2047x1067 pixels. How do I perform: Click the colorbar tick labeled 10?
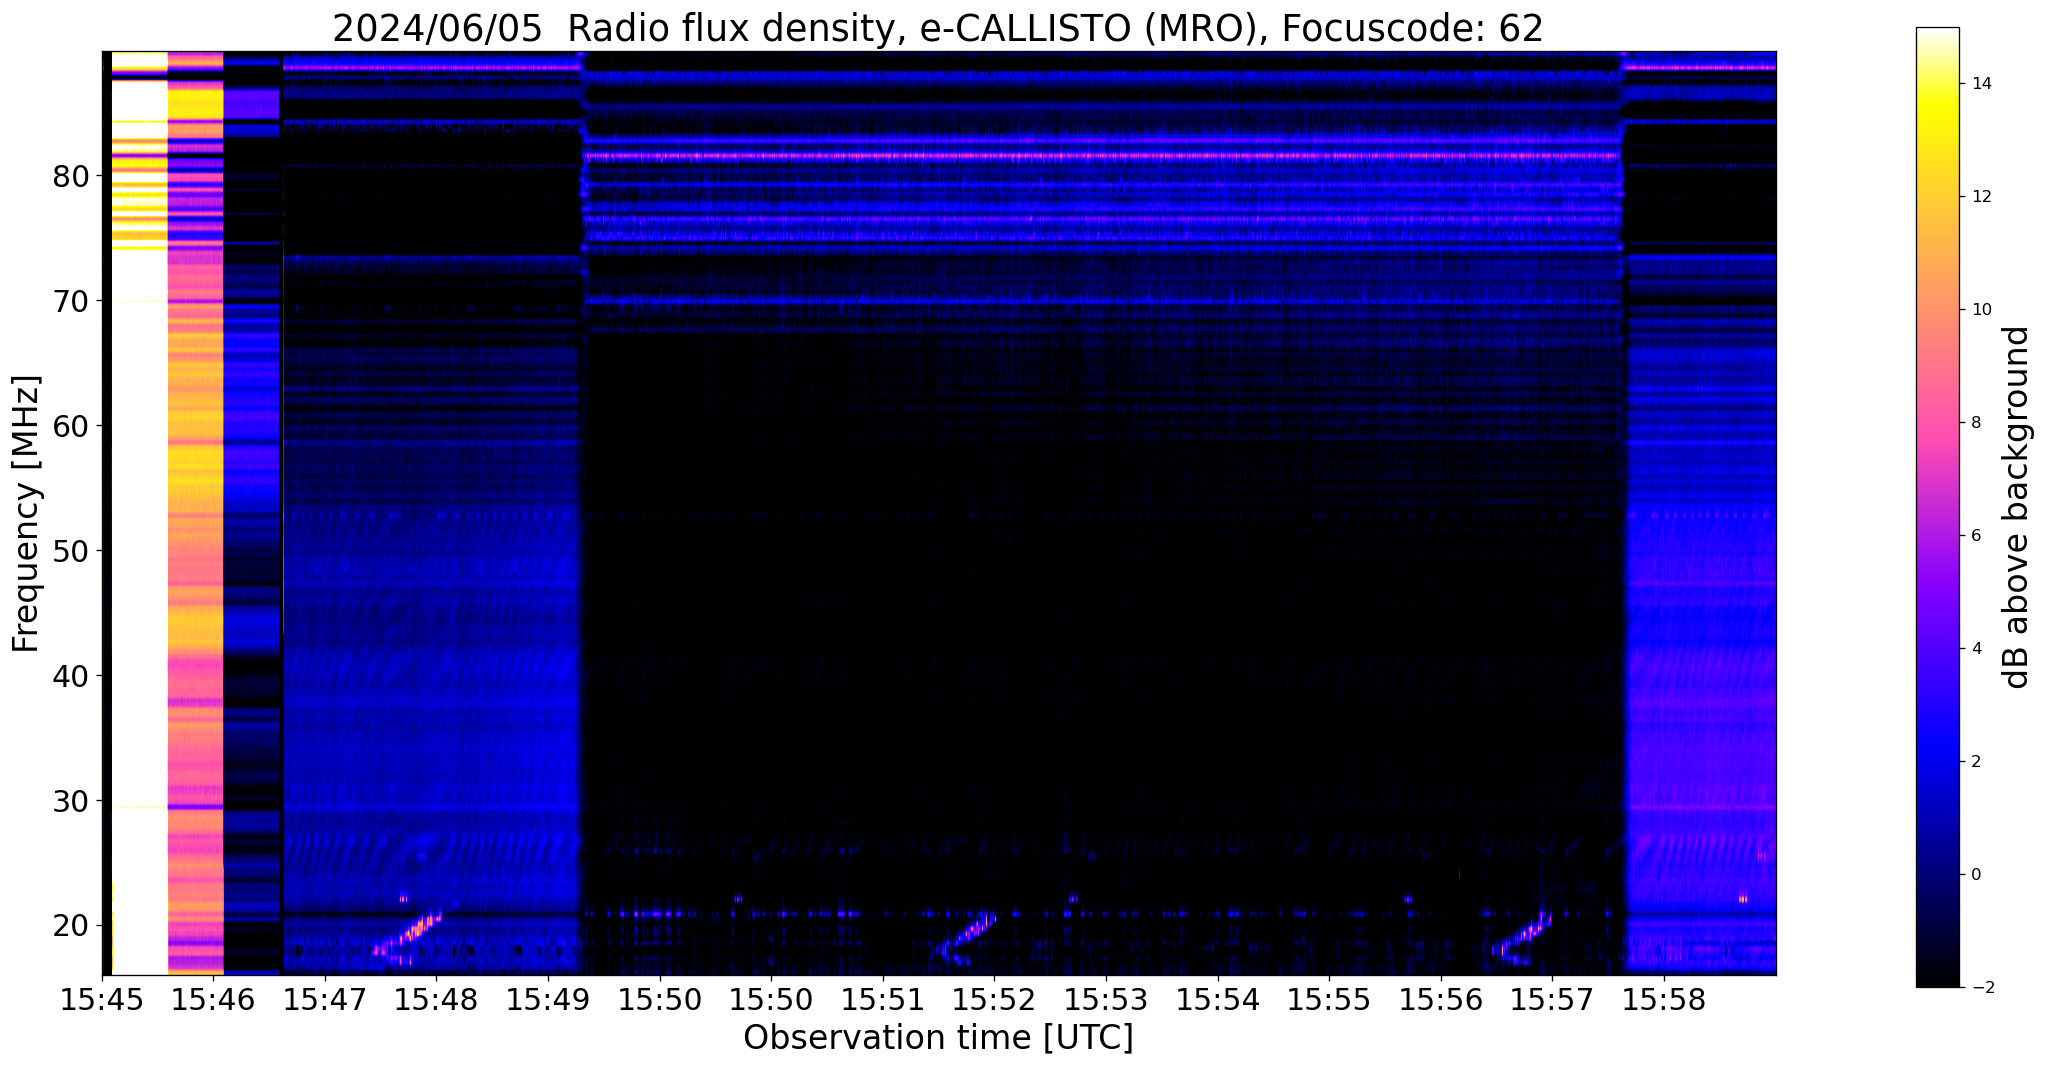click(1980, 310)
